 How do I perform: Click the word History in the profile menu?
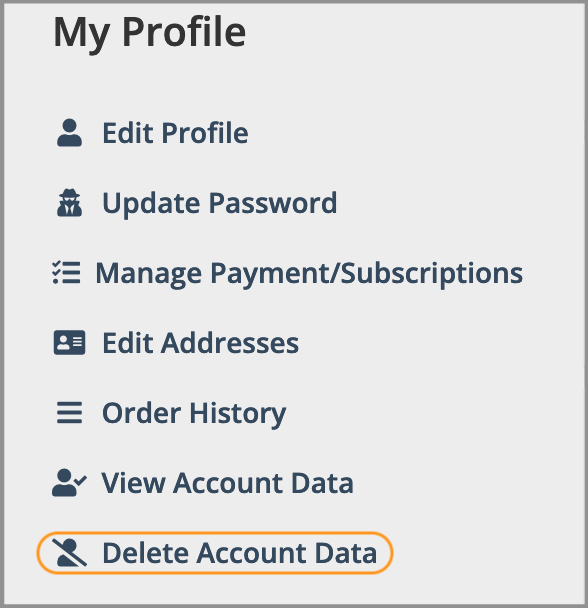pos(238,414)
